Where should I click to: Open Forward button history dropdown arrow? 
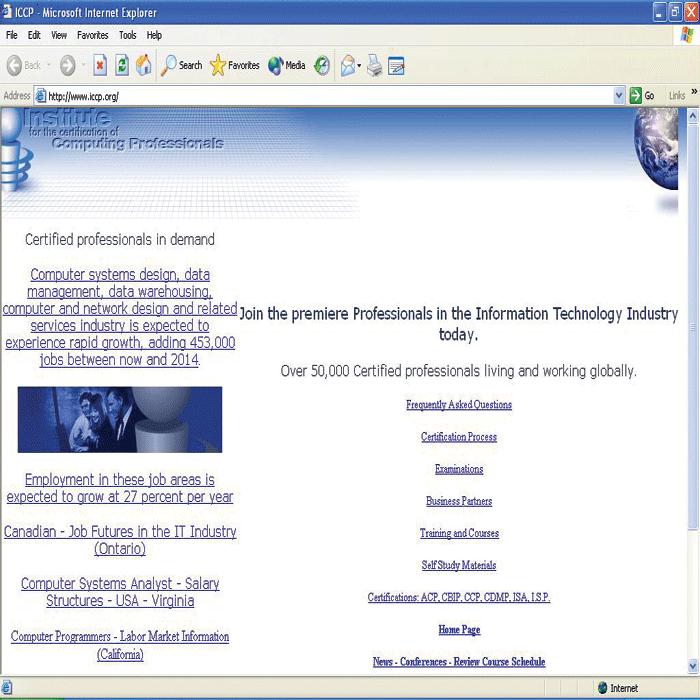coord(83,65)
